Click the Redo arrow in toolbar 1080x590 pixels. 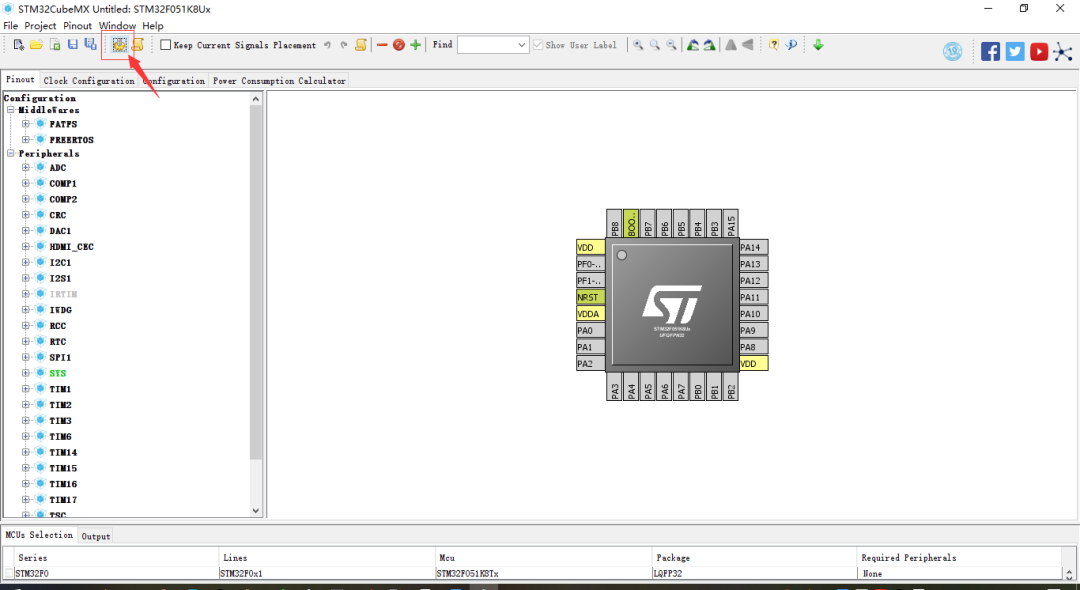point(344,45)
